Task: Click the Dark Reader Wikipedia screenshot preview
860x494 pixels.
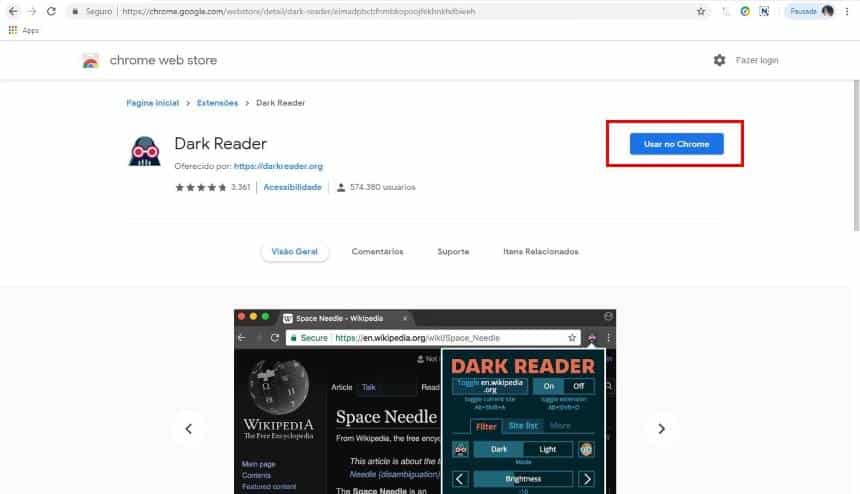Action: click(425, 401)
